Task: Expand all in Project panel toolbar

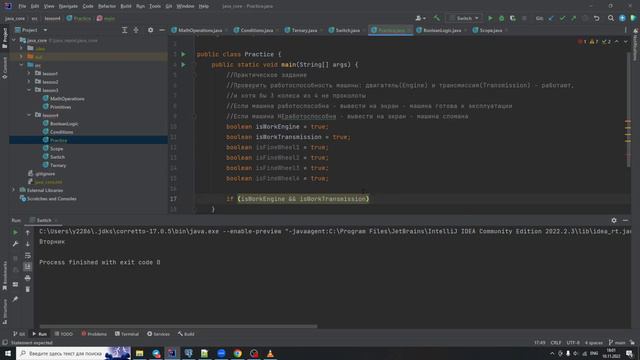Action: tap(124, 30)
